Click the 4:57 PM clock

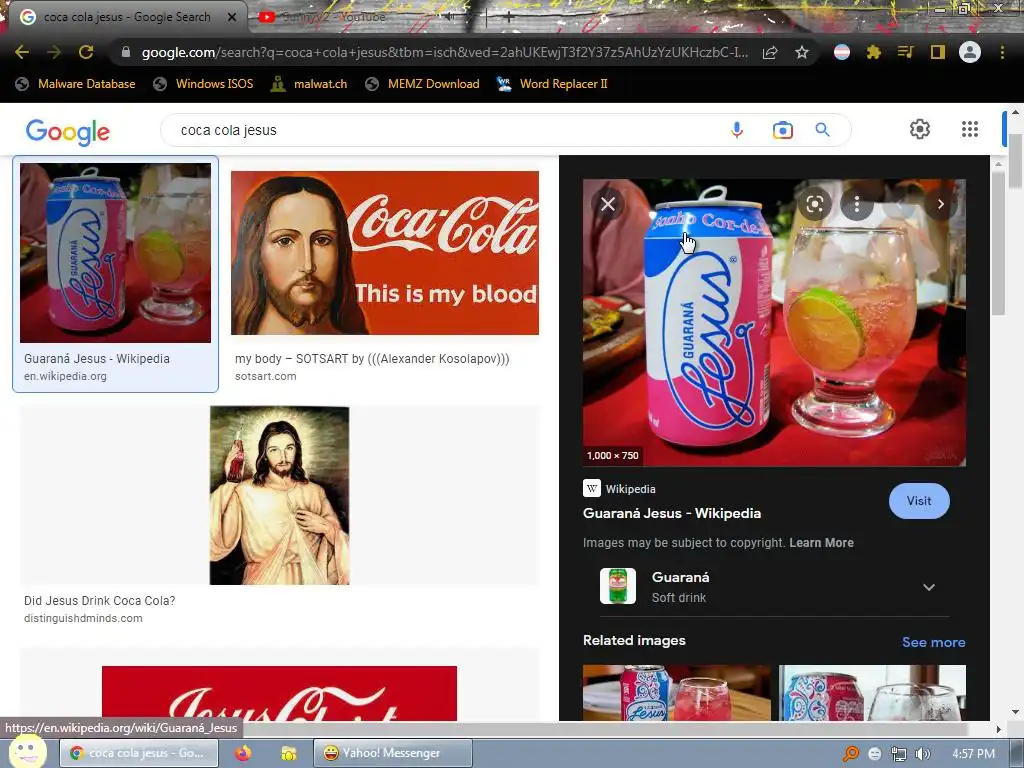(x=973, y=754)
